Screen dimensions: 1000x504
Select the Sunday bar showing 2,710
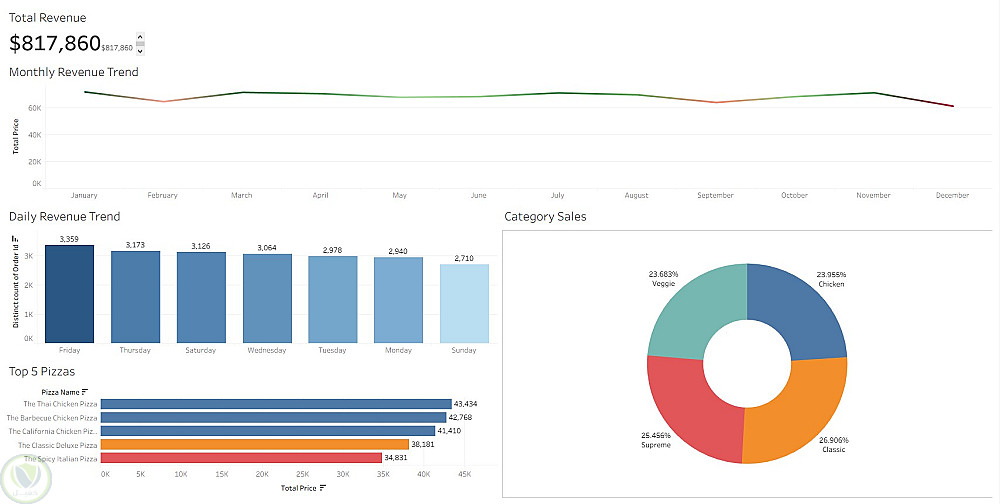(x=464, y=304)
